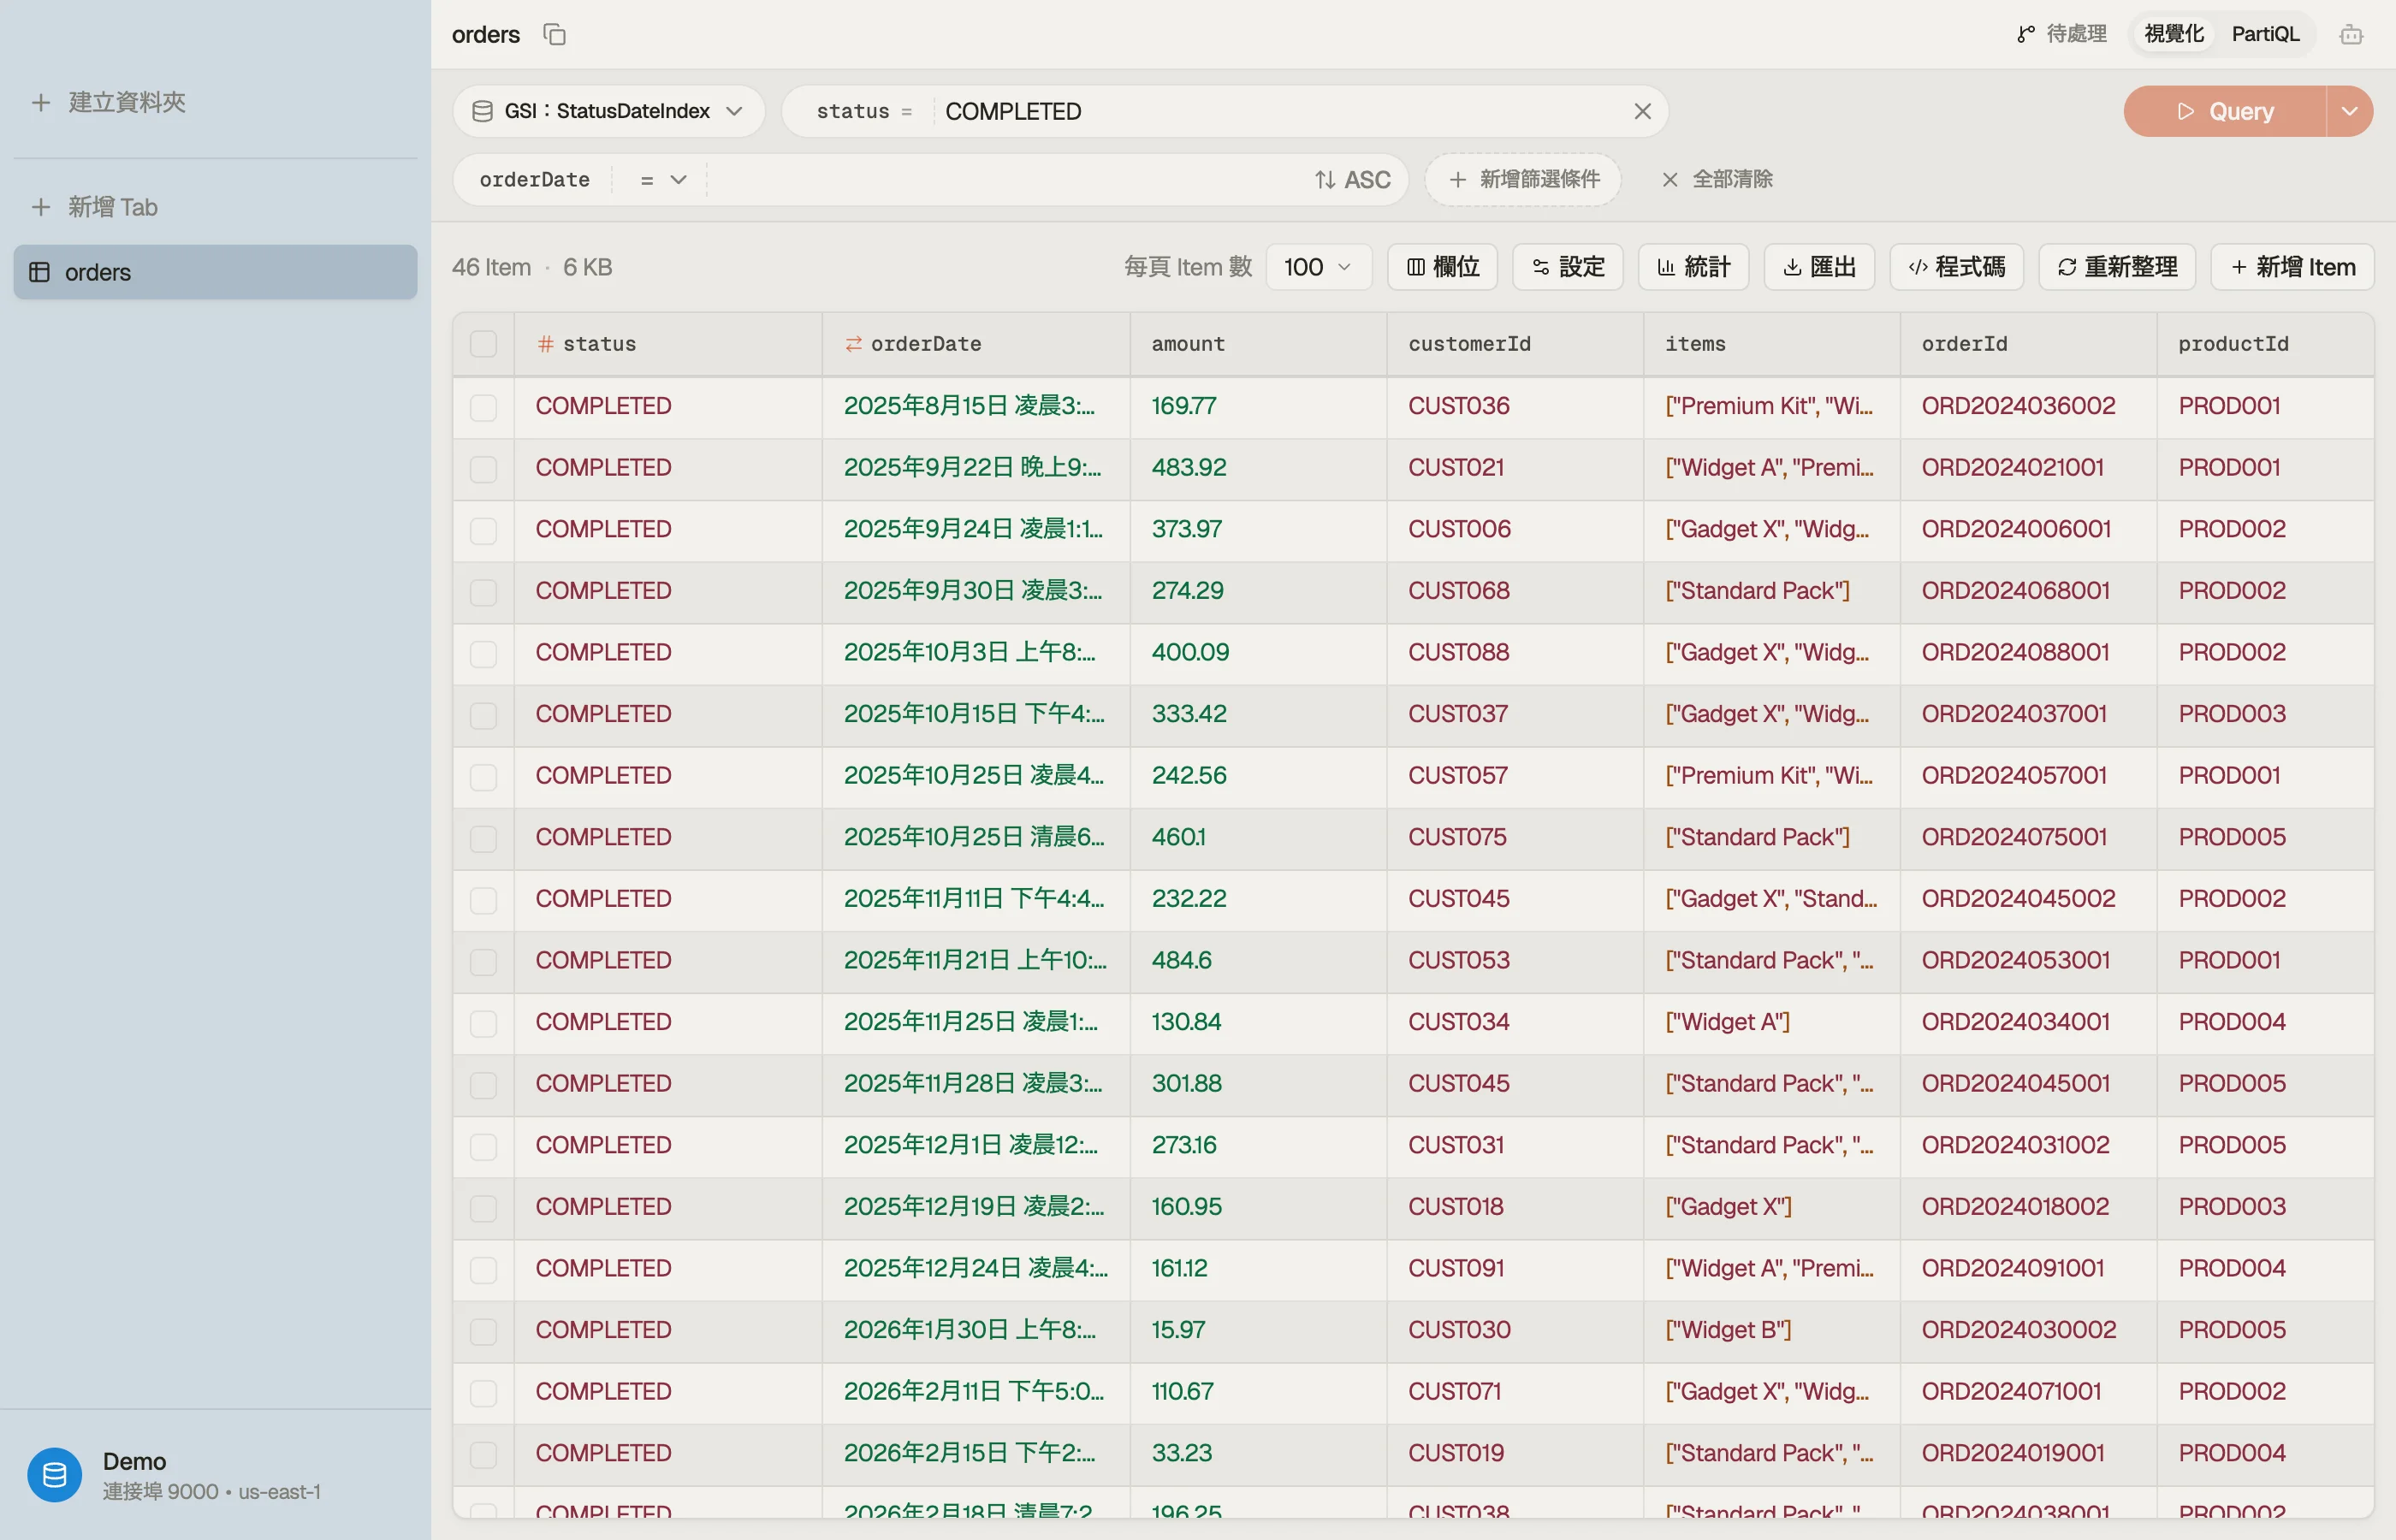Open the GSI : StatusDateIndex dropdown
This screenshot has height=1540, width=2396.
pos(608,111)
